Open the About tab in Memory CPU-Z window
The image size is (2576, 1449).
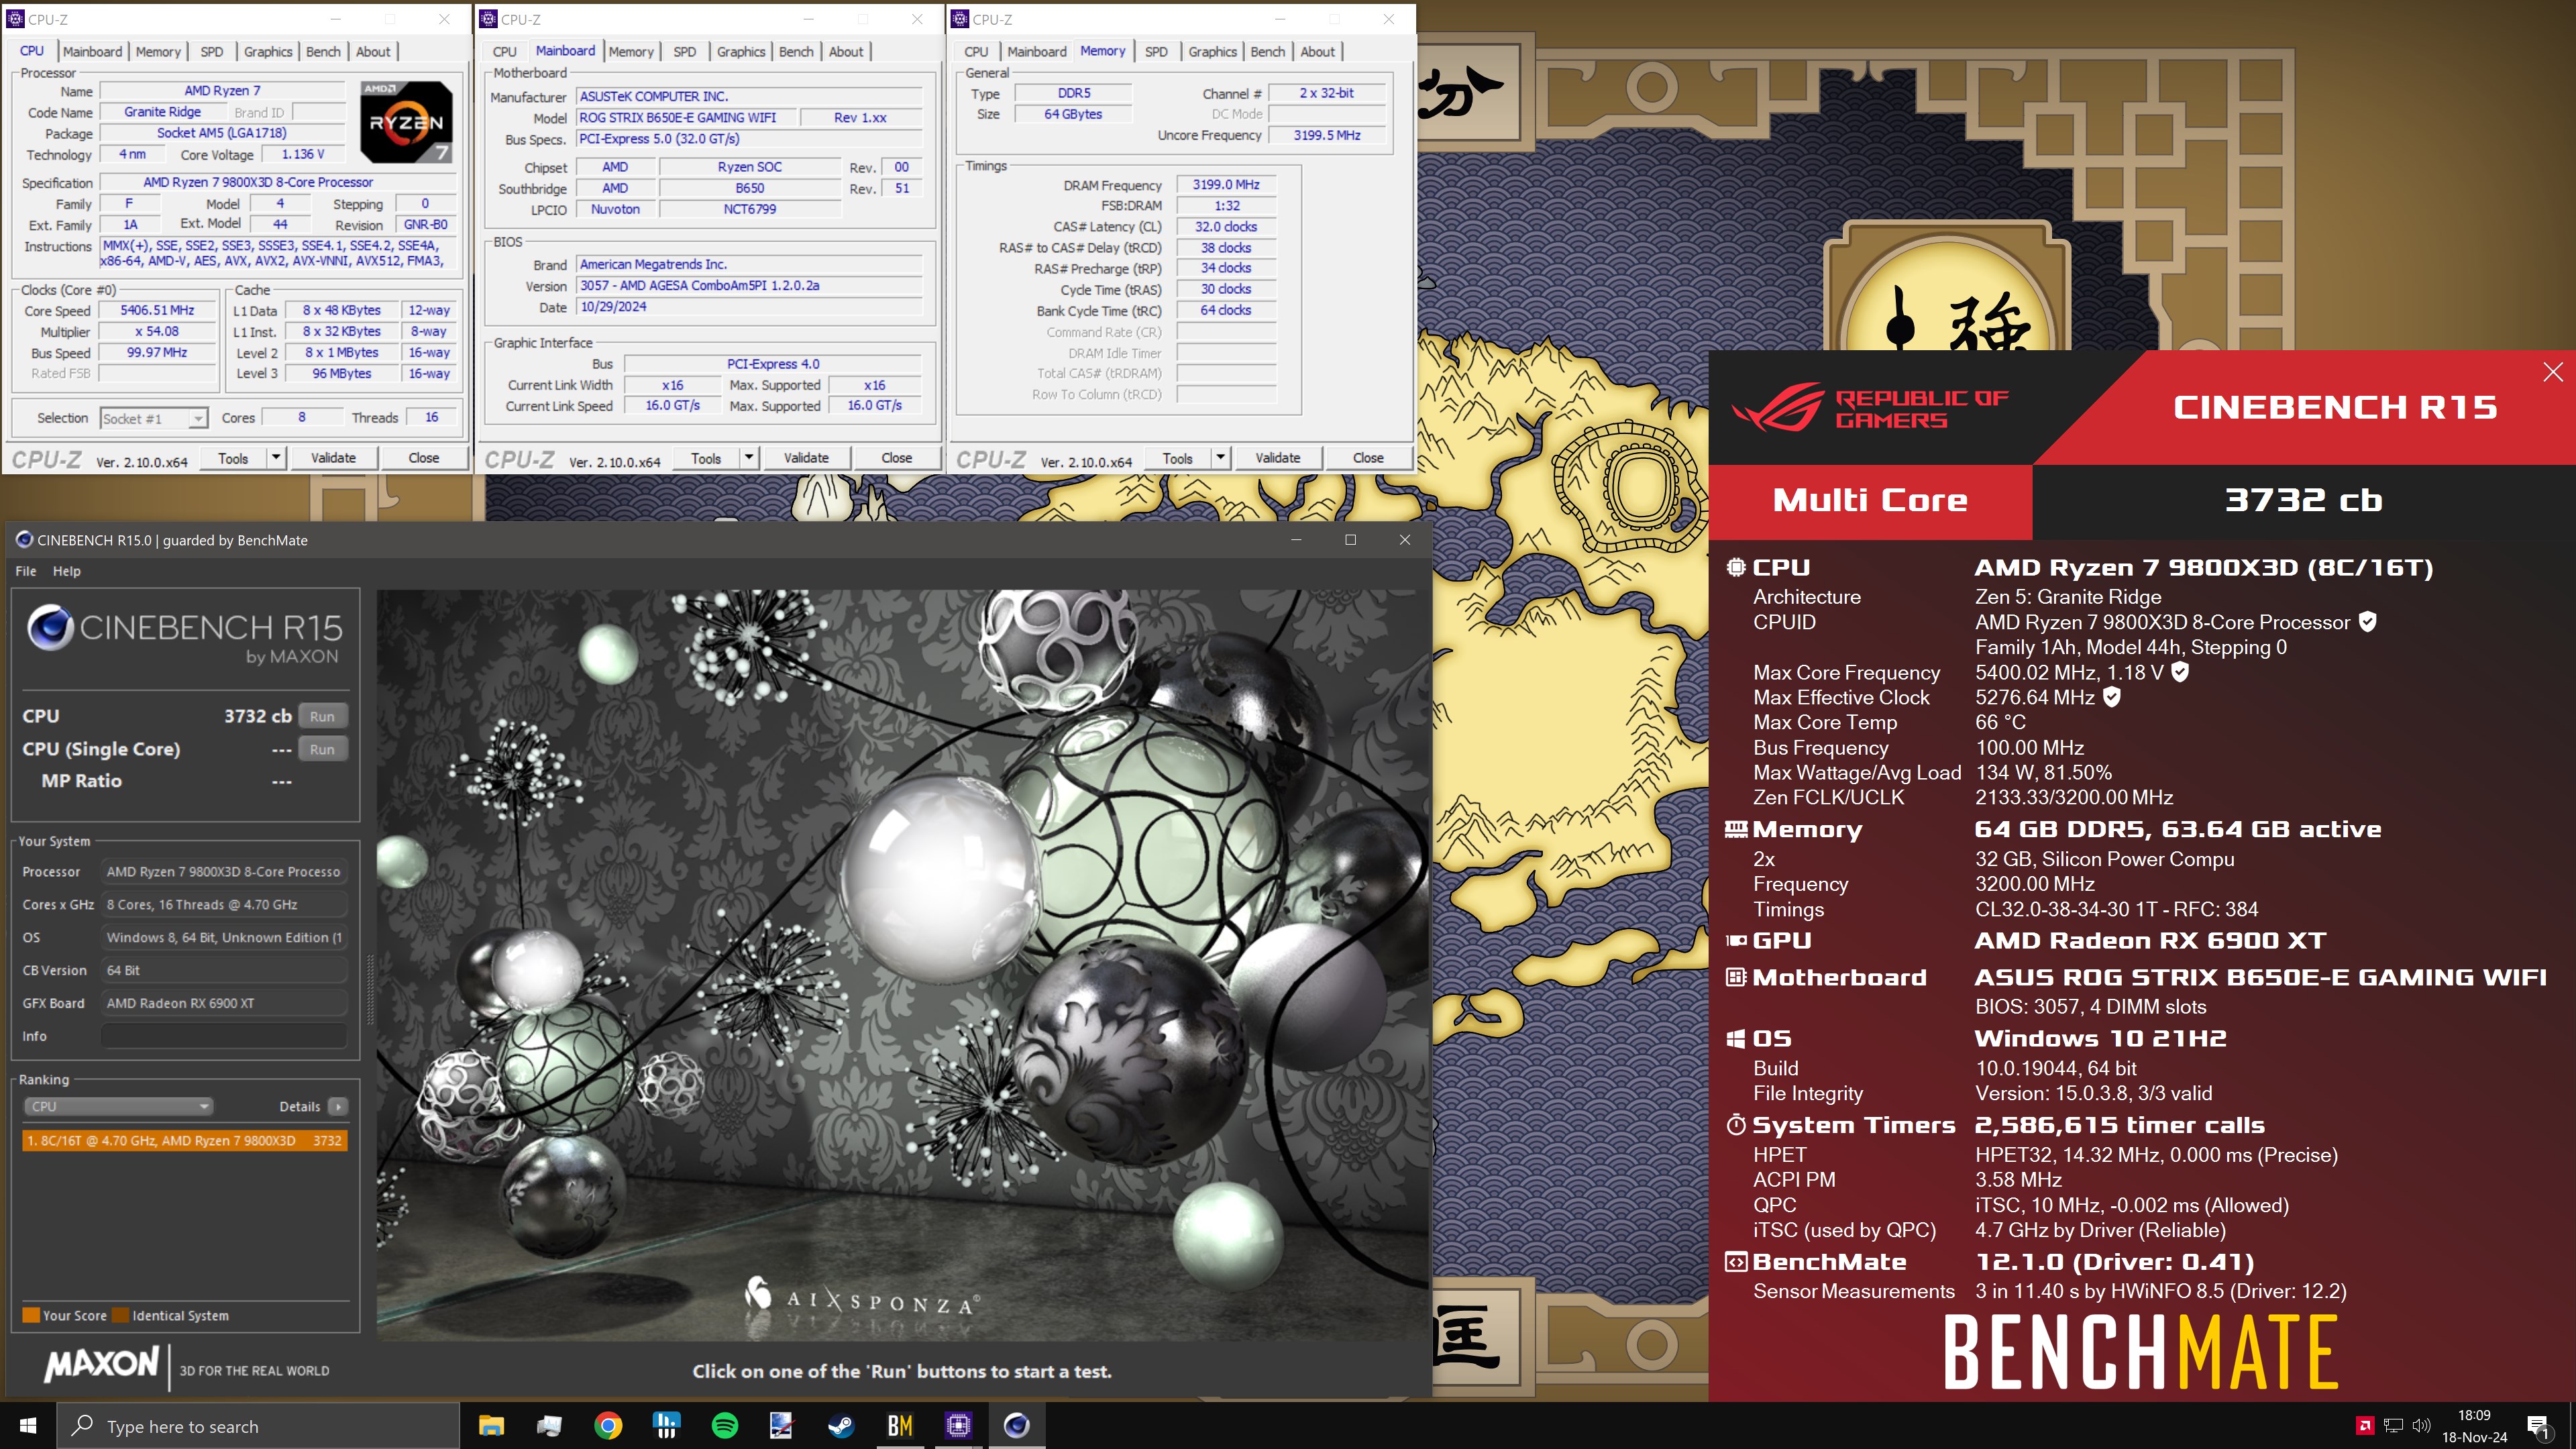1317,52
